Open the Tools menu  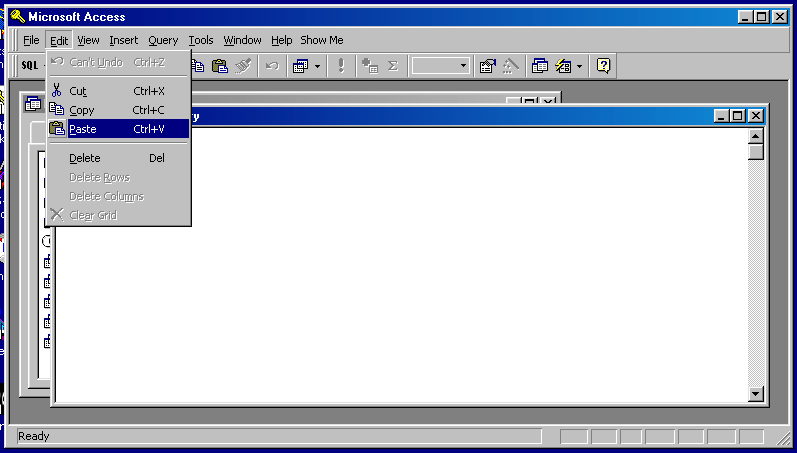(x=201, y=40)
